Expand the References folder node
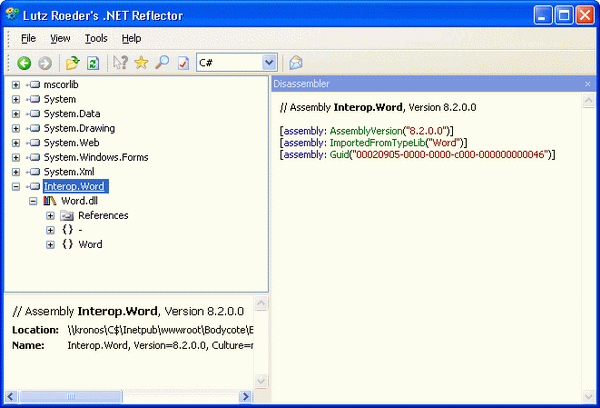This screenshot has height=408, width=600. 50,215
